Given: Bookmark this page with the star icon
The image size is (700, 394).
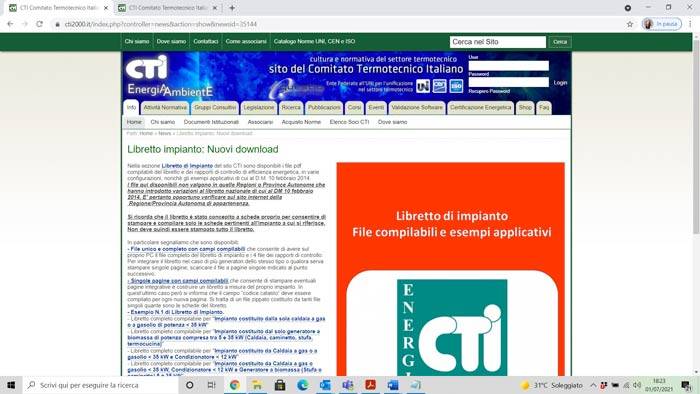Looking at the screenshot, I should [630, 24].
